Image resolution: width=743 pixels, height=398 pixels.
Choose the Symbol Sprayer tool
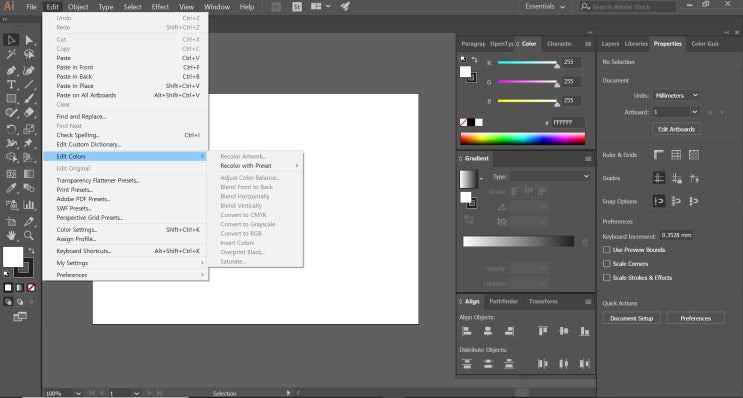point(11,205)
